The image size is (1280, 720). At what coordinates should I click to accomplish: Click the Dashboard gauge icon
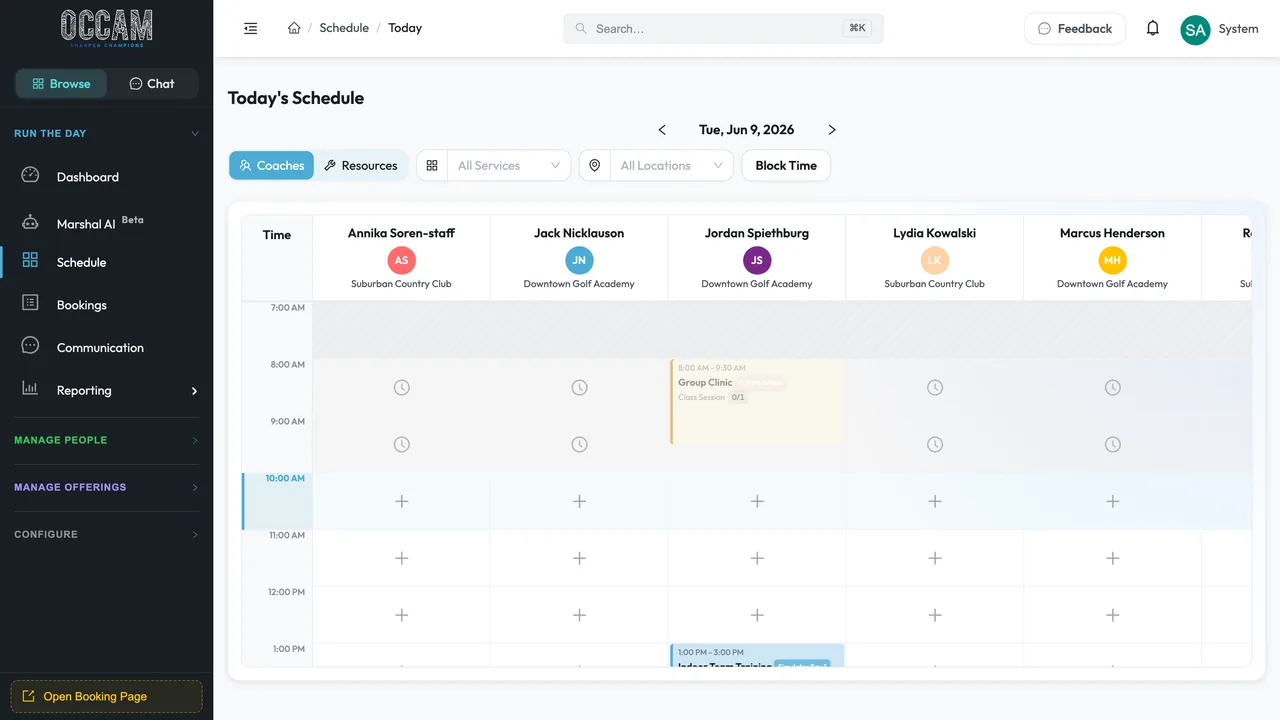30,175
